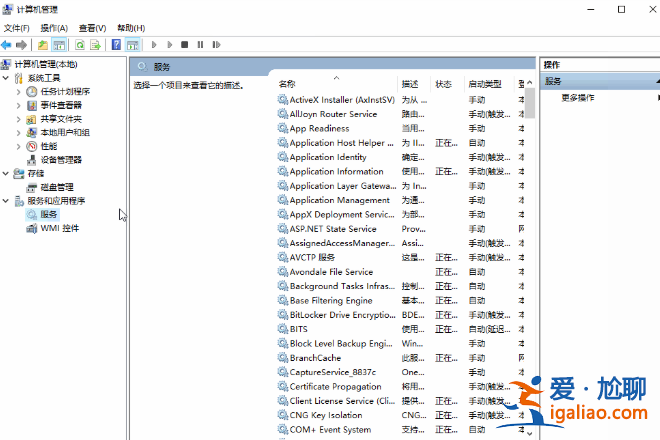The width and height of the screenshot is (660, 440).
Task: Select CaptureService_8837c row
Action: tap(333, 372)
